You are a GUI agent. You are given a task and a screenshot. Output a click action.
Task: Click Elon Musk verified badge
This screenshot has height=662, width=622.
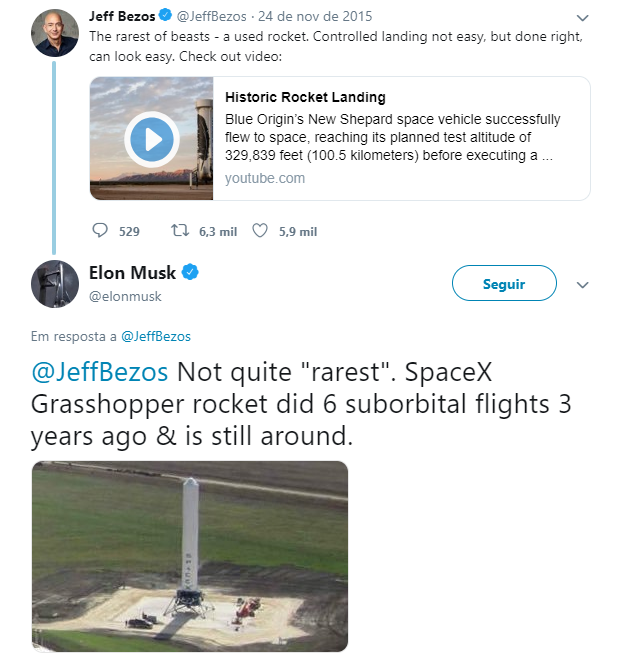pyautogui.click(x=190, y=273)
